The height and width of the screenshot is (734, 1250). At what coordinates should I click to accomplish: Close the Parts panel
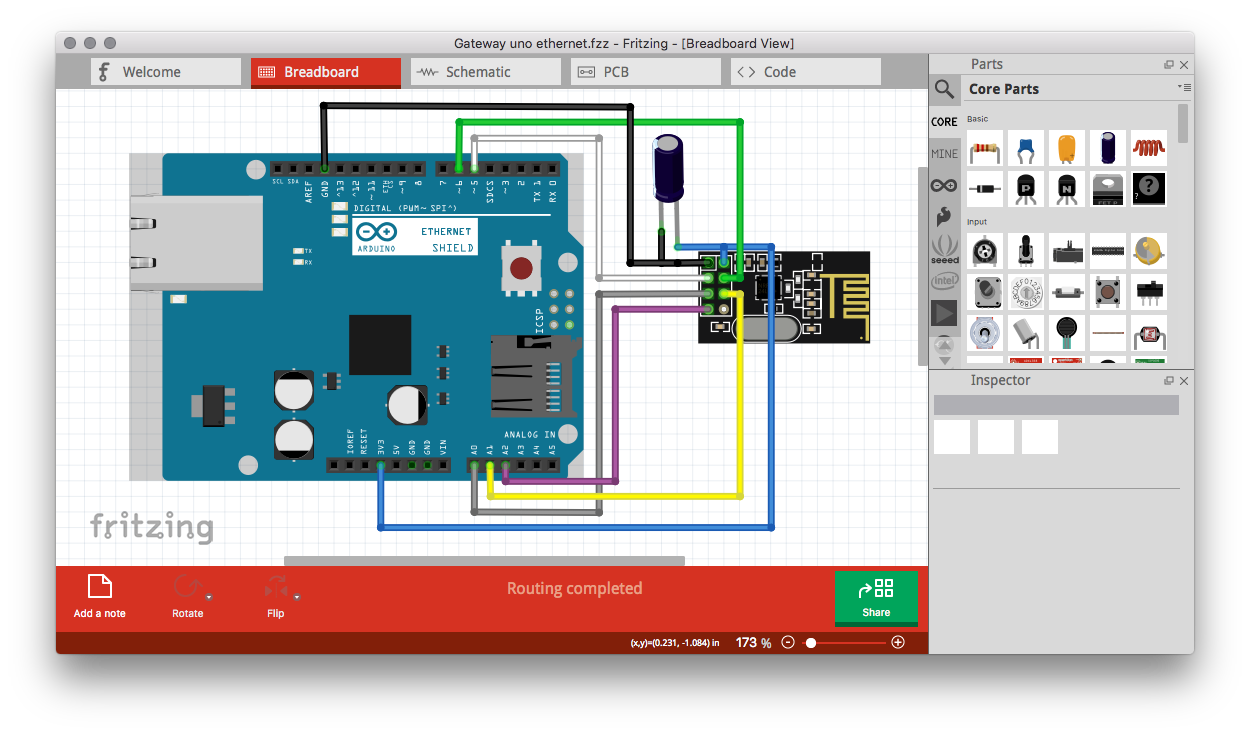1184,65
